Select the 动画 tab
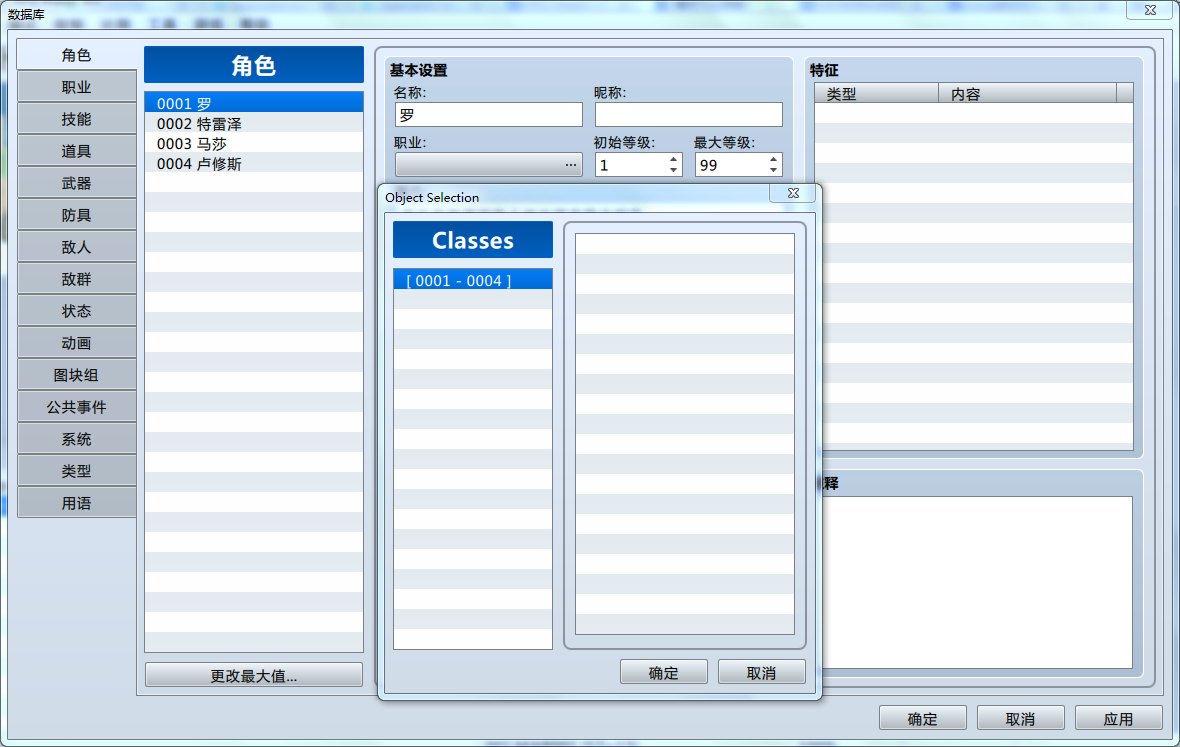The image size is (1180, 747). [x=76, y=342]
